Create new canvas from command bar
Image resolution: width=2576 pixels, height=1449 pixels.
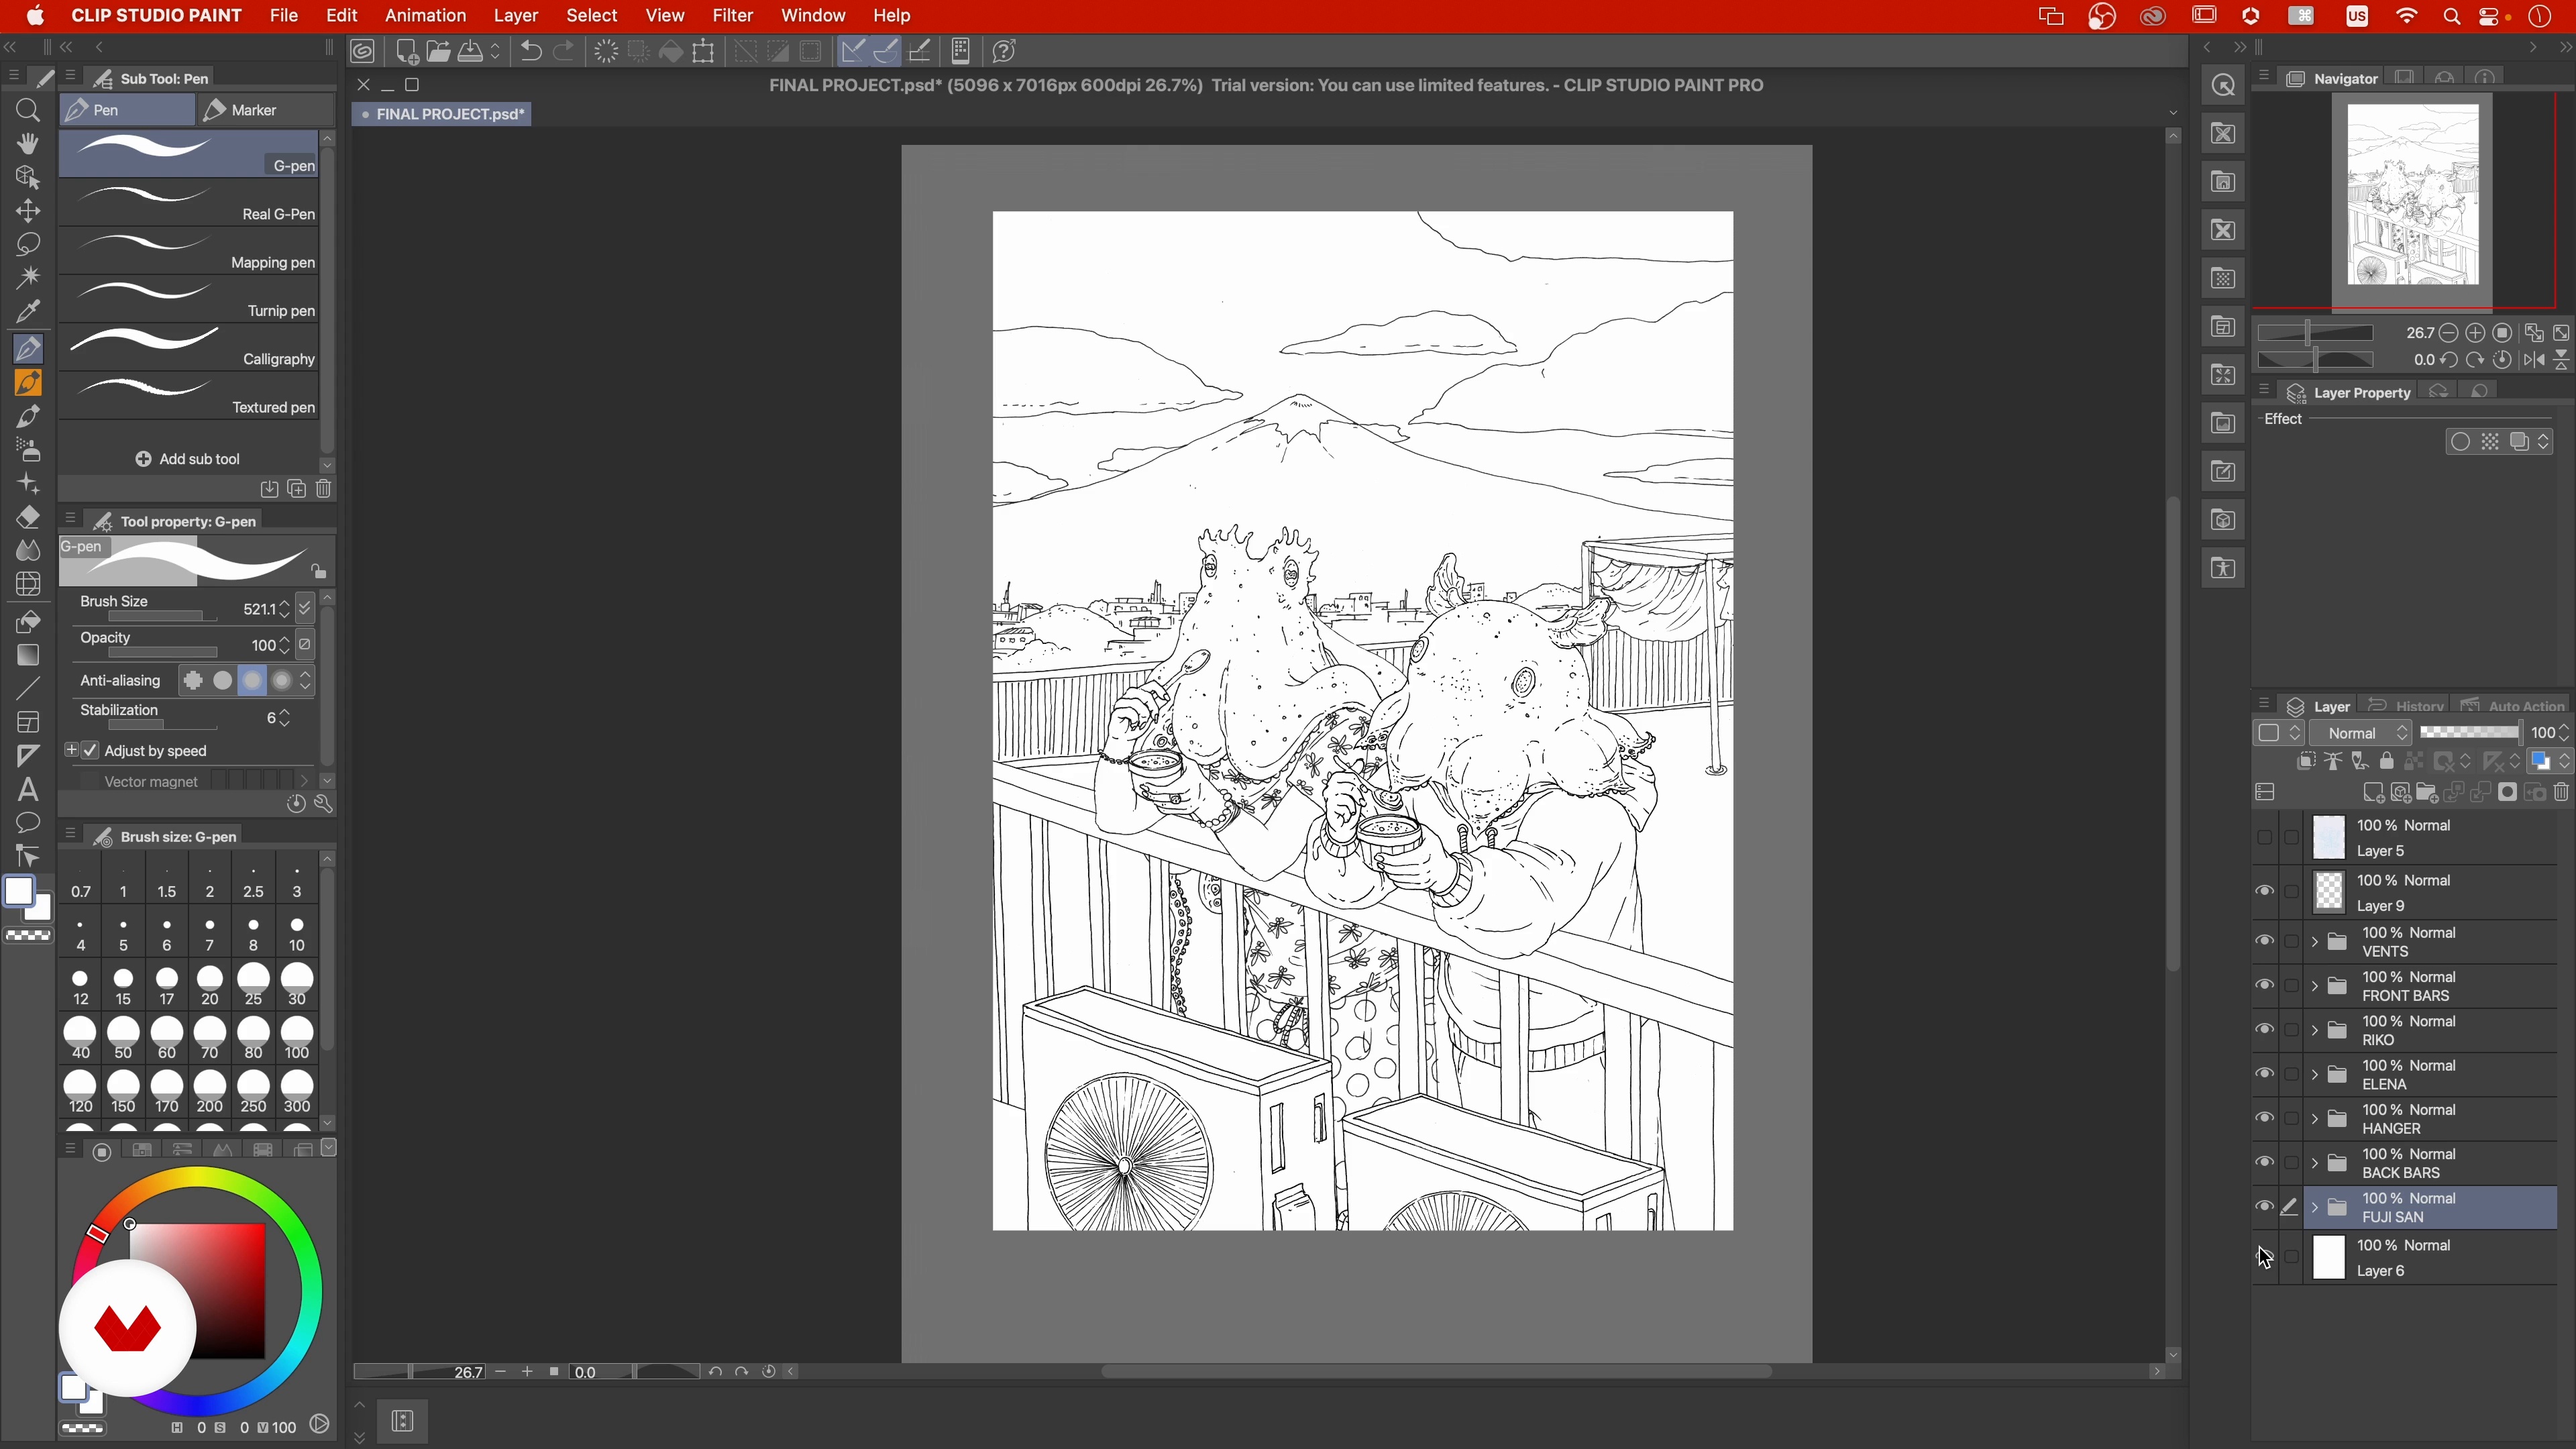click(406, 51)
